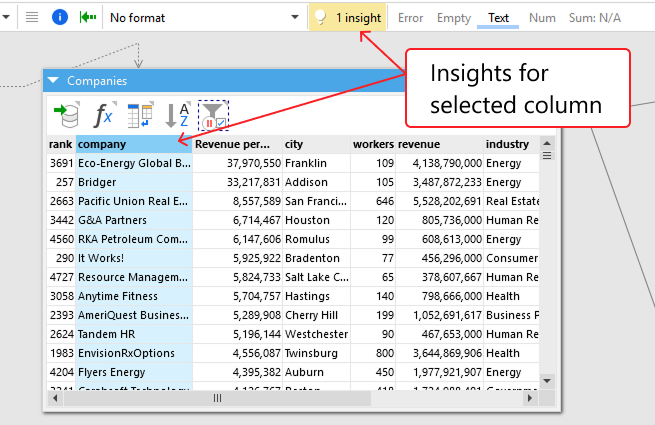Select the Error filter tab

point(410,18)
